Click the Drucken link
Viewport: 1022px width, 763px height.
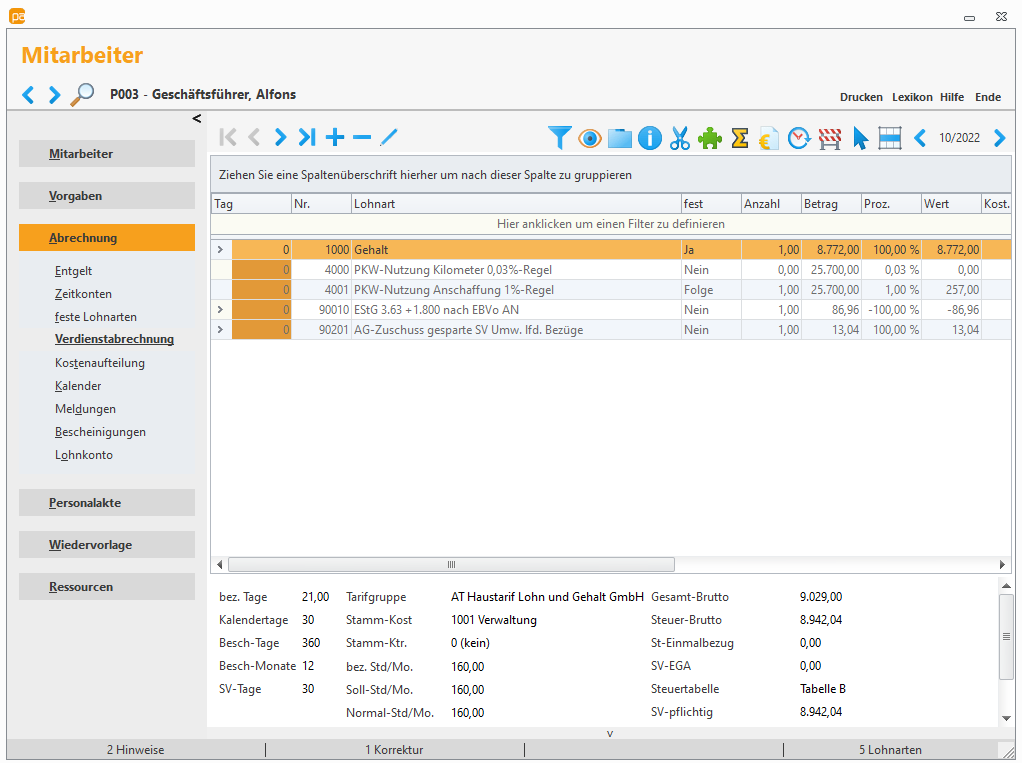tap(861, 97)
